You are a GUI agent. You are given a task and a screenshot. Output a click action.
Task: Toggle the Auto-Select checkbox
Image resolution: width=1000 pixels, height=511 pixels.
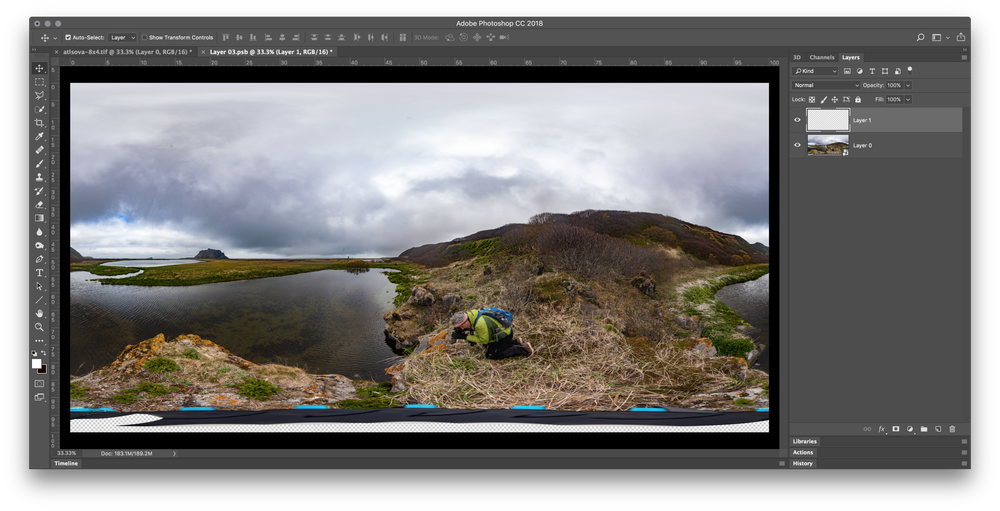[x=68, y=38]
